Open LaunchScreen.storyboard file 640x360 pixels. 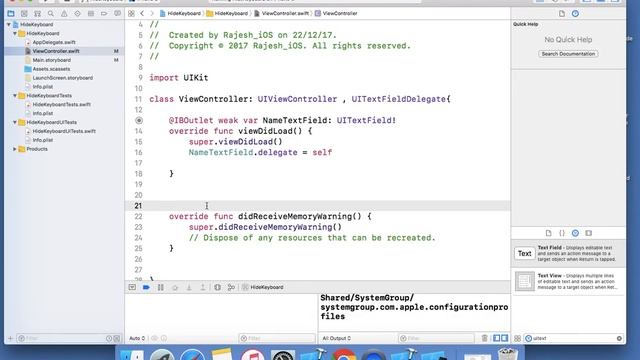pos(64,78)
